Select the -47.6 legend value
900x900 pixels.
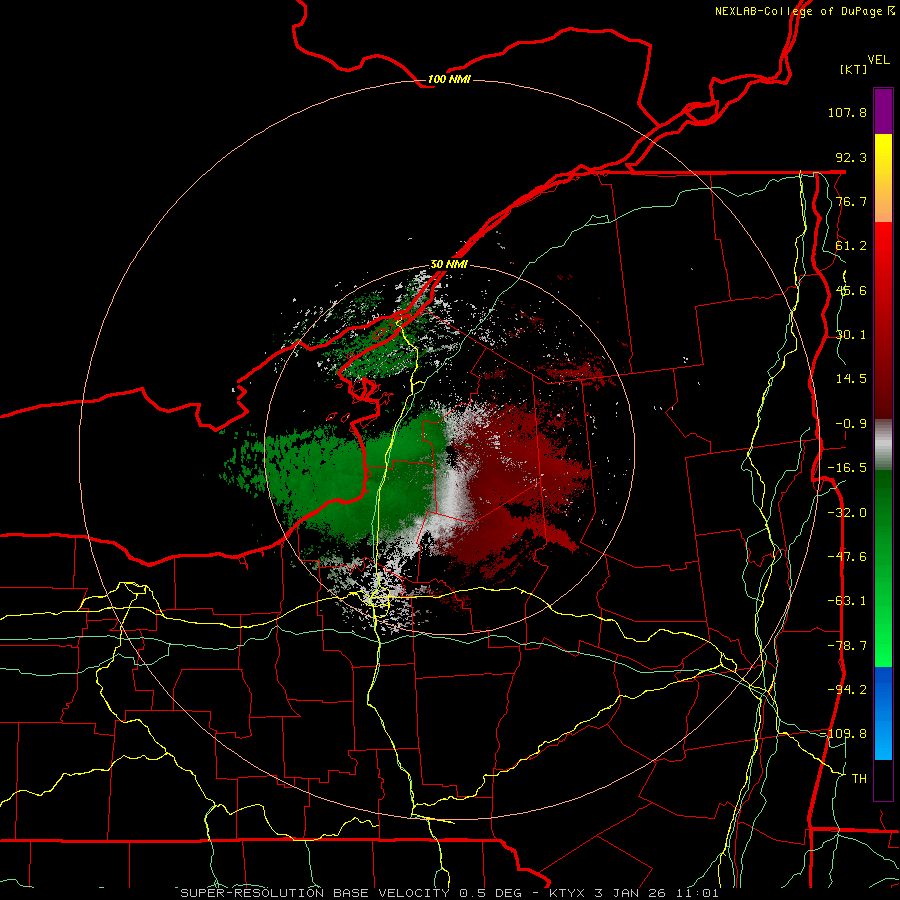(847, 557)
